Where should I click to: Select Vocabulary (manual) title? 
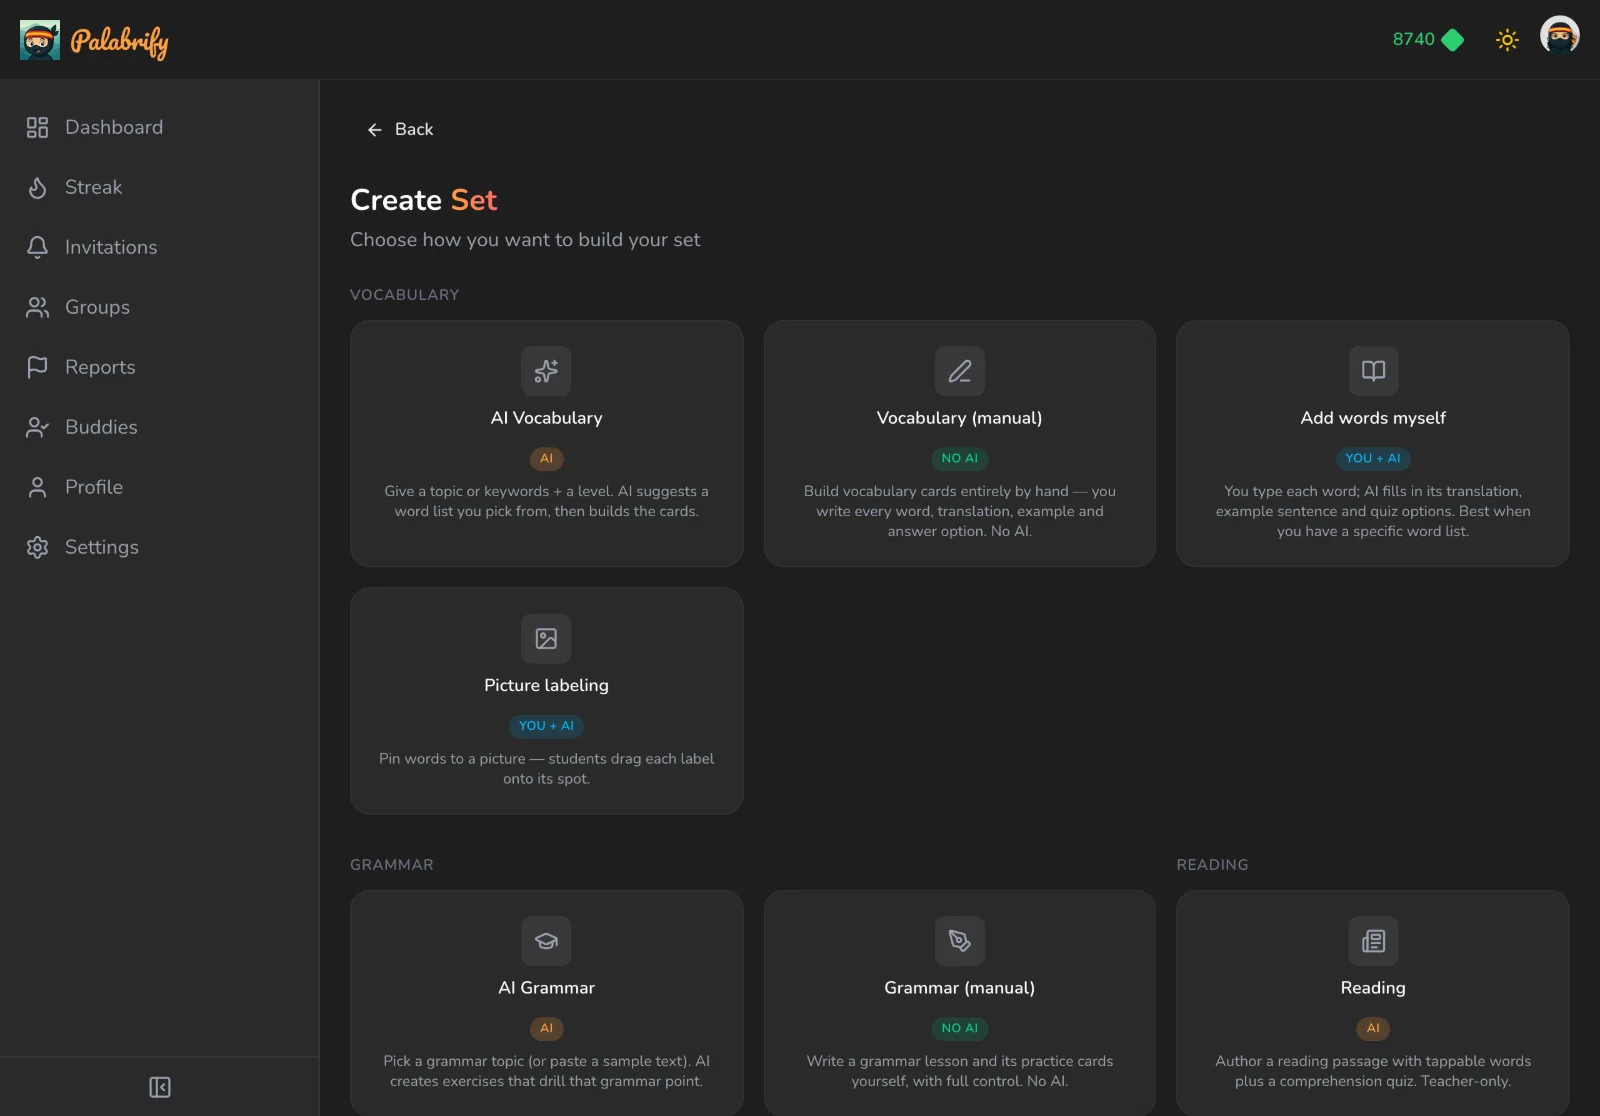pos(960,418)
